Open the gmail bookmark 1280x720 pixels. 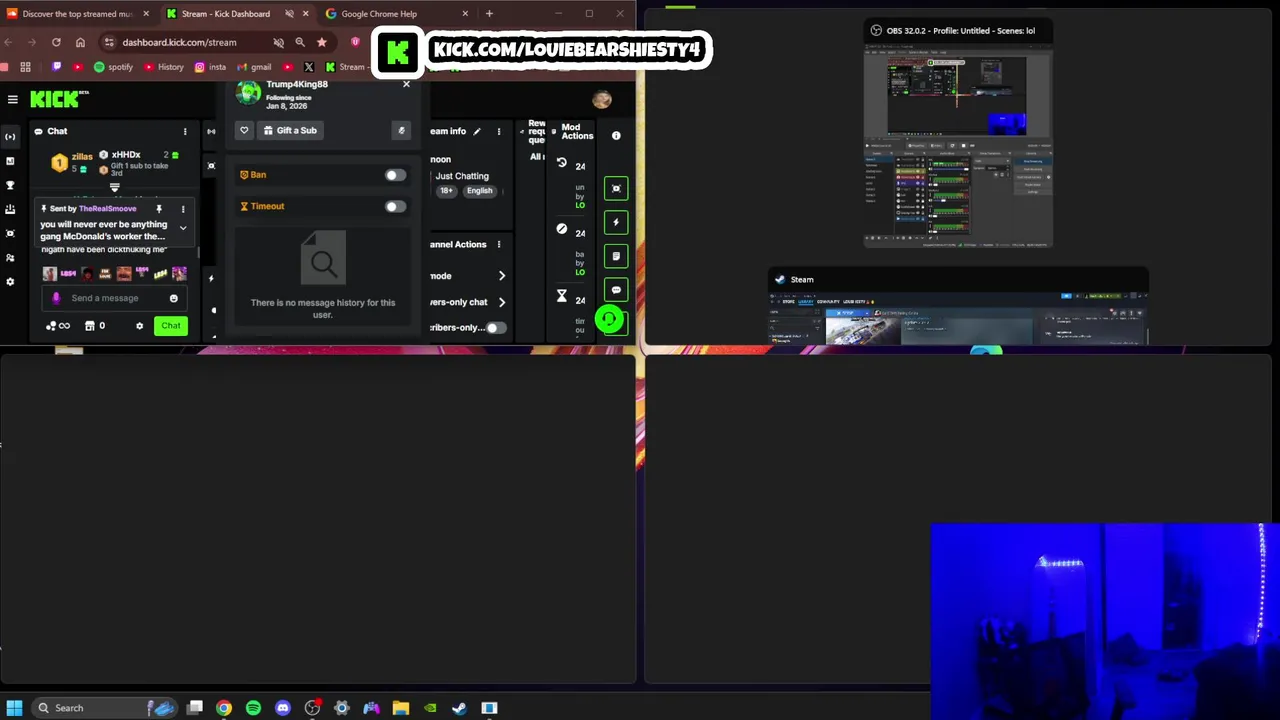coord(254,67)
